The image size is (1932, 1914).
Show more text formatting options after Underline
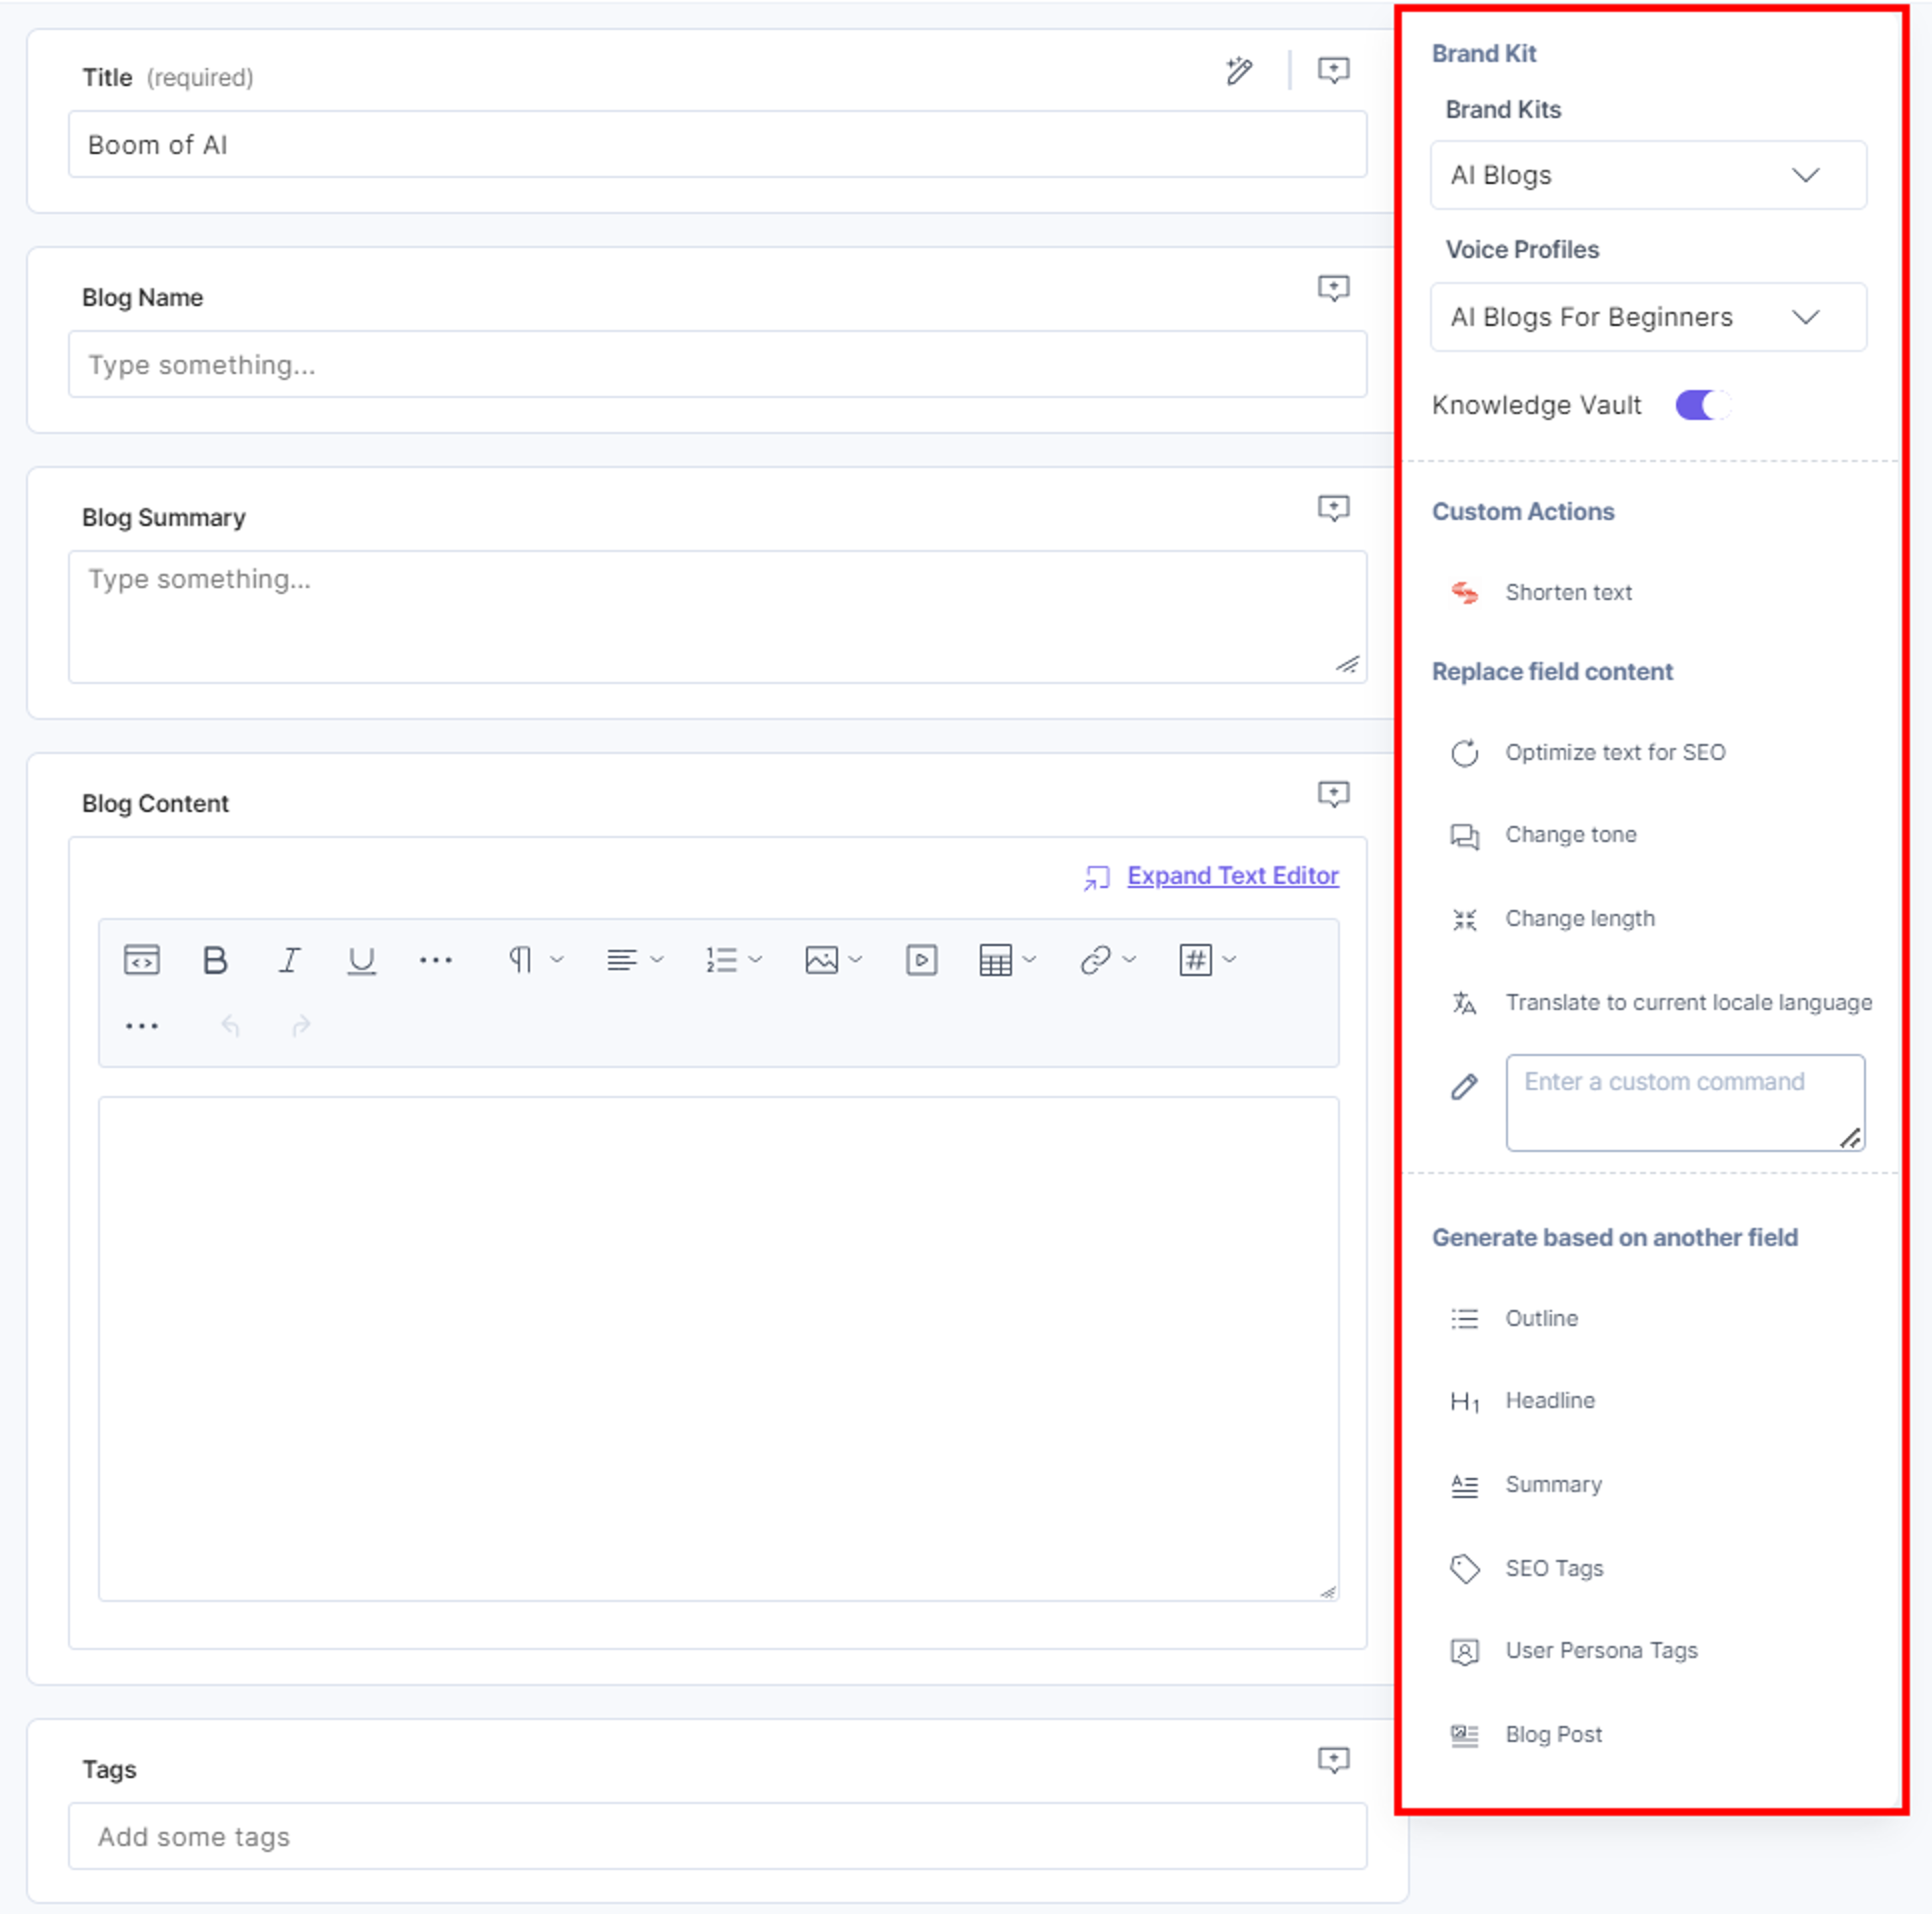click(435, 960)
